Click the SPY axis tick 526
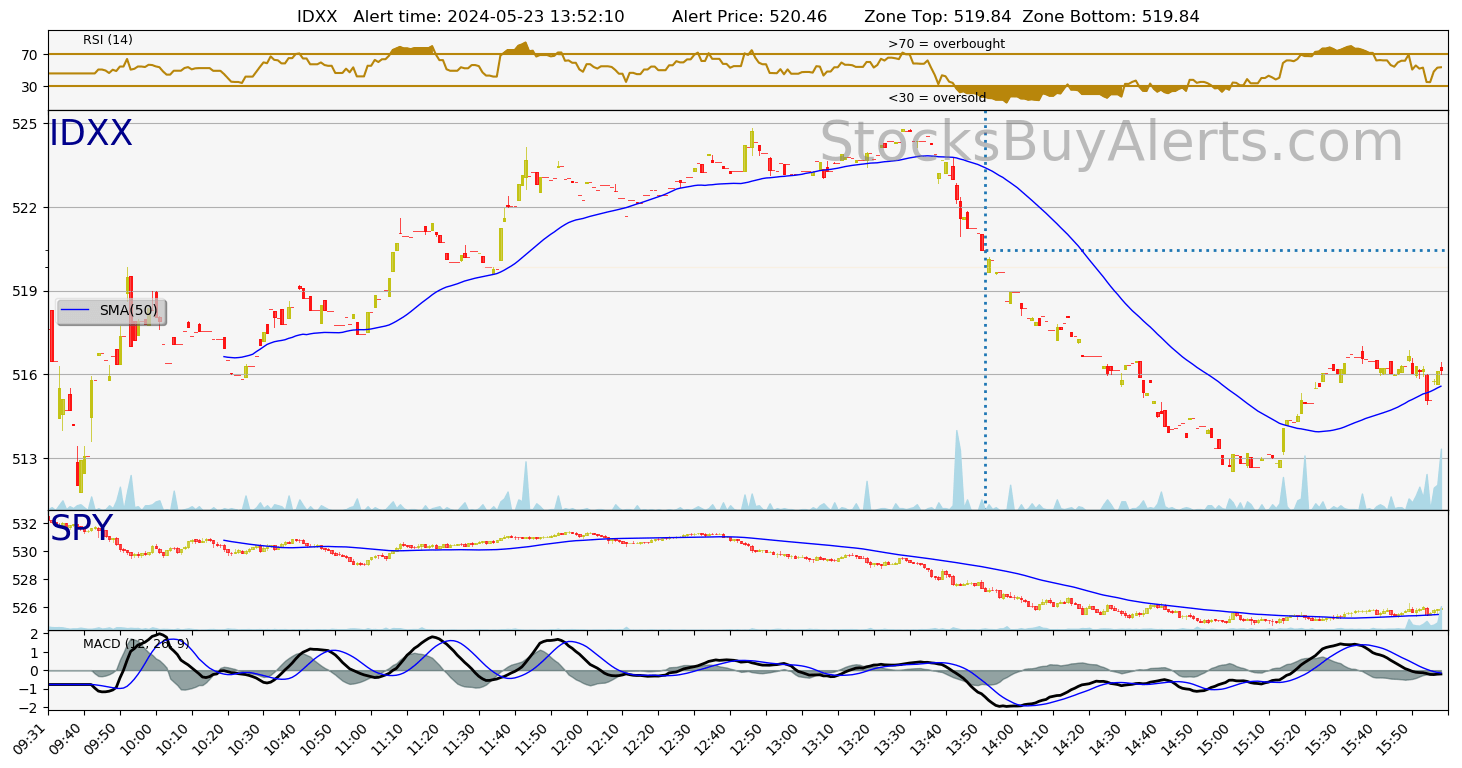 tap(26, 608)
